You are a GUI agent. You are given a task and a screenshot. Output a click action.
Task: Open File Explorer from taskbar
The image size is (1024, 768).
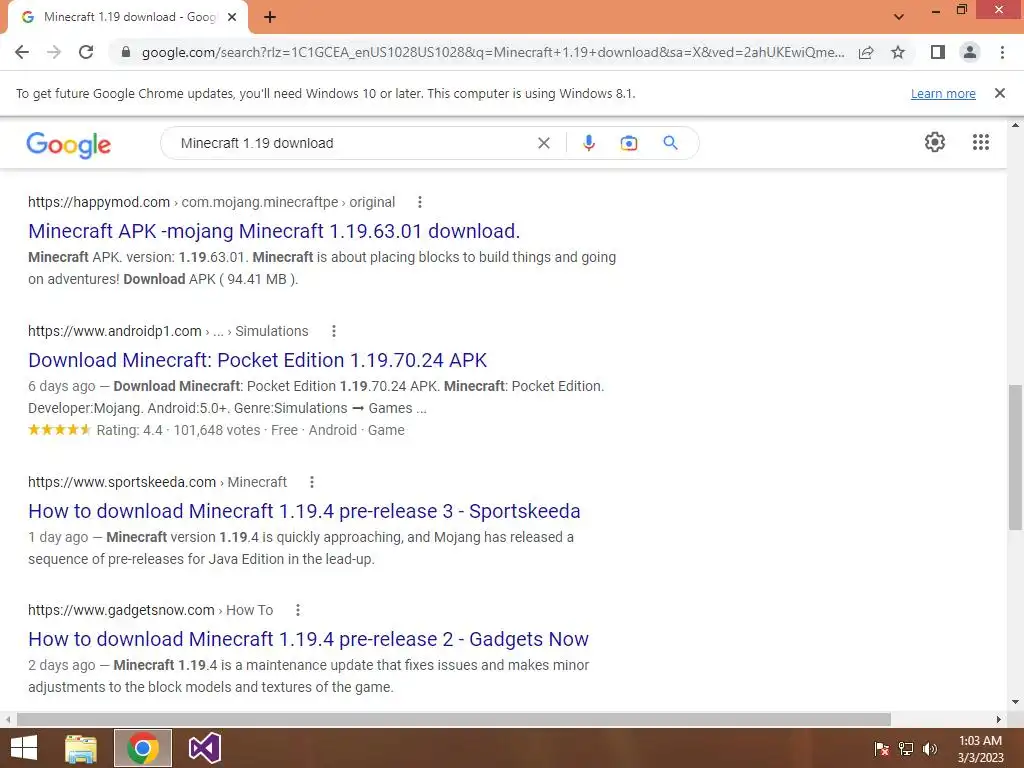(x=81, y=748)
